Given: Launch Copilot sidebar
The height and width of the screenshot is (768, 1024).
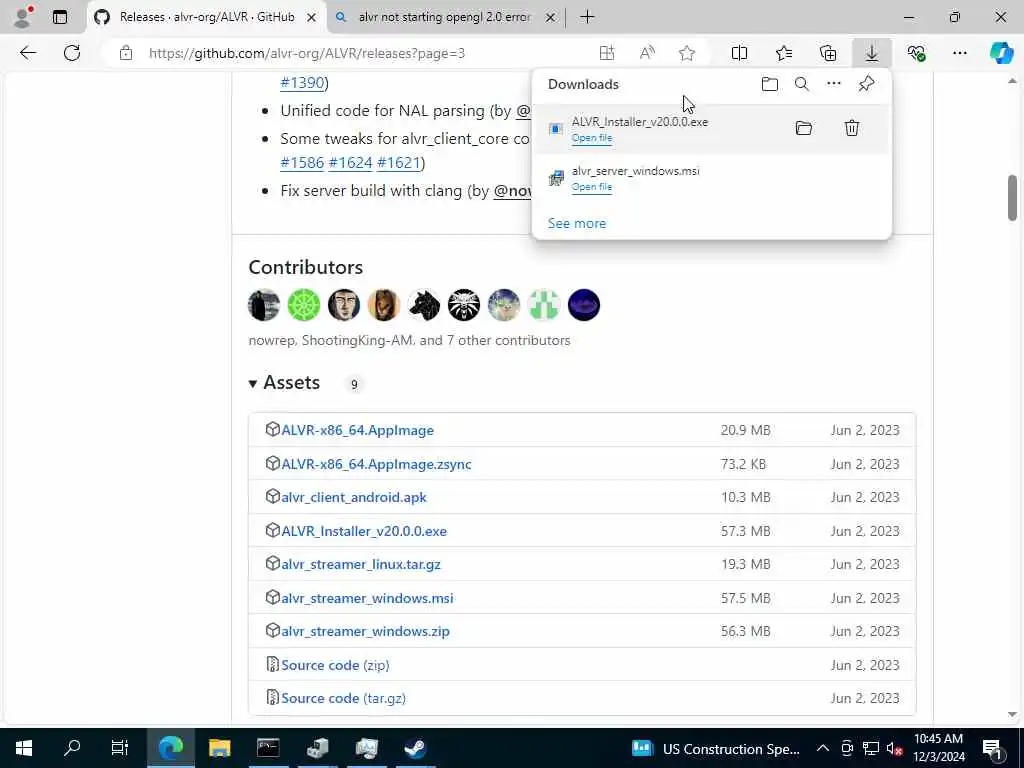Looking at the screenshot, I should [x=1001, y=53].
